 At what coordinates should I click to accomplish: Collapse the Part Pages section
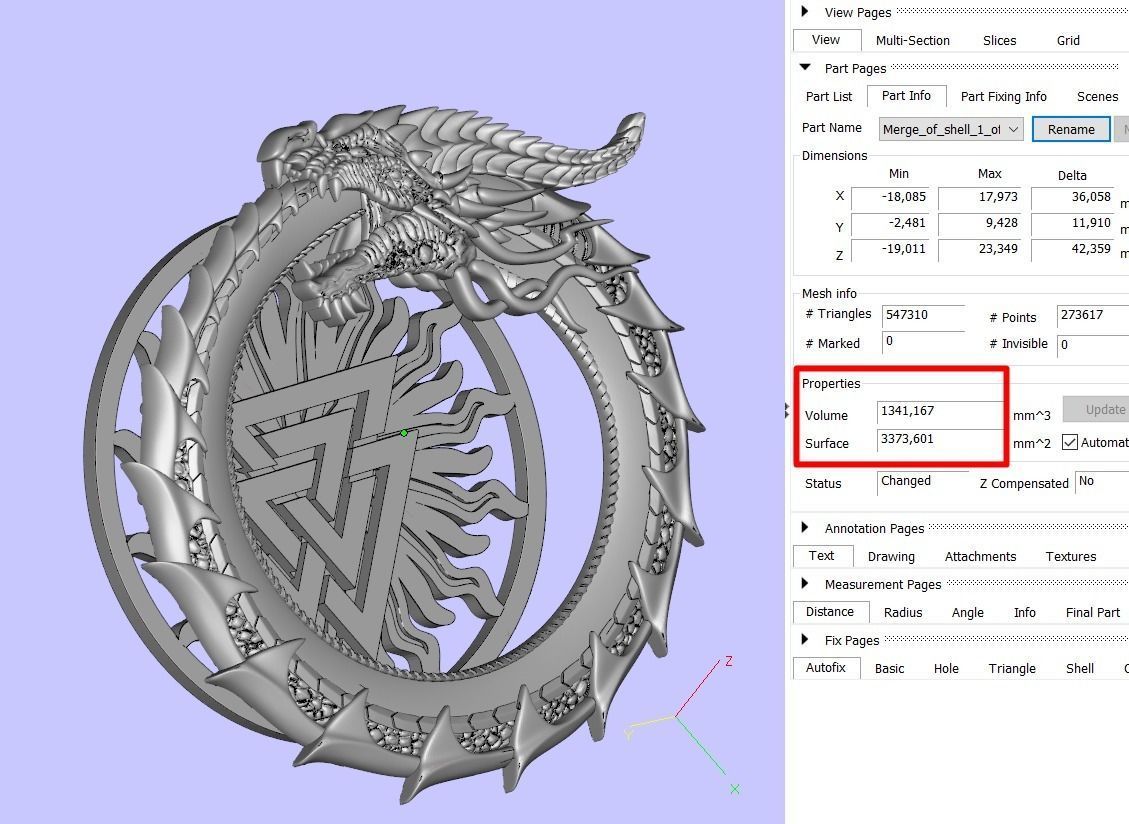805,68
